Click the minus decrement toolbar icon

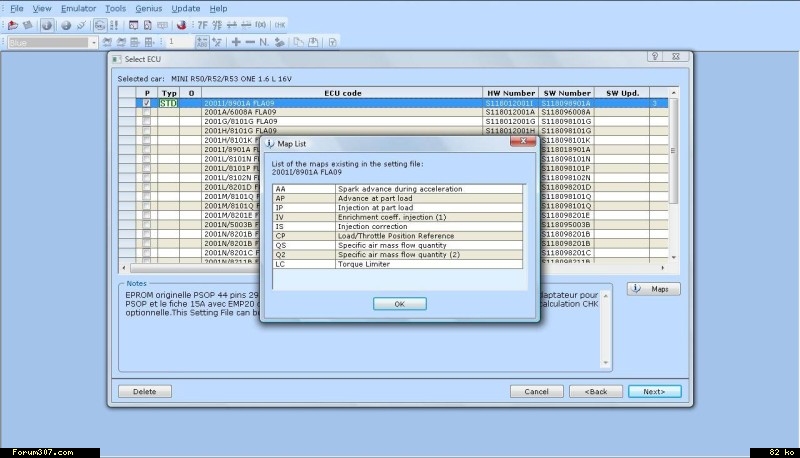tap(250, 42)
